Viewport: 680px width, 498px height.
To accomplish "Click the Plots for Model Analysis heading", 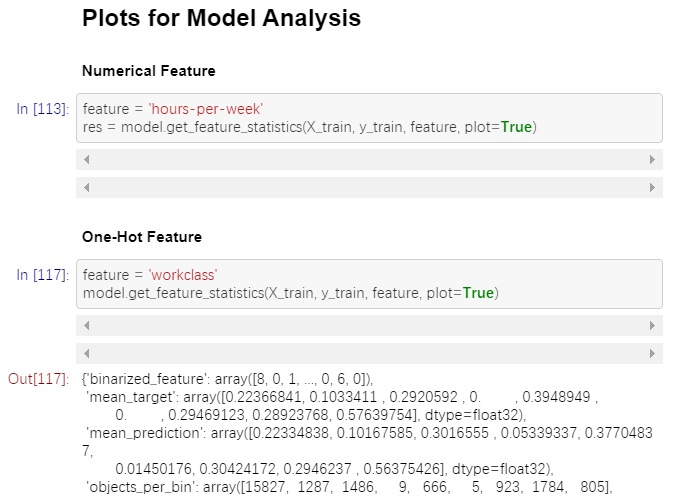I will [x=222, y=18].
